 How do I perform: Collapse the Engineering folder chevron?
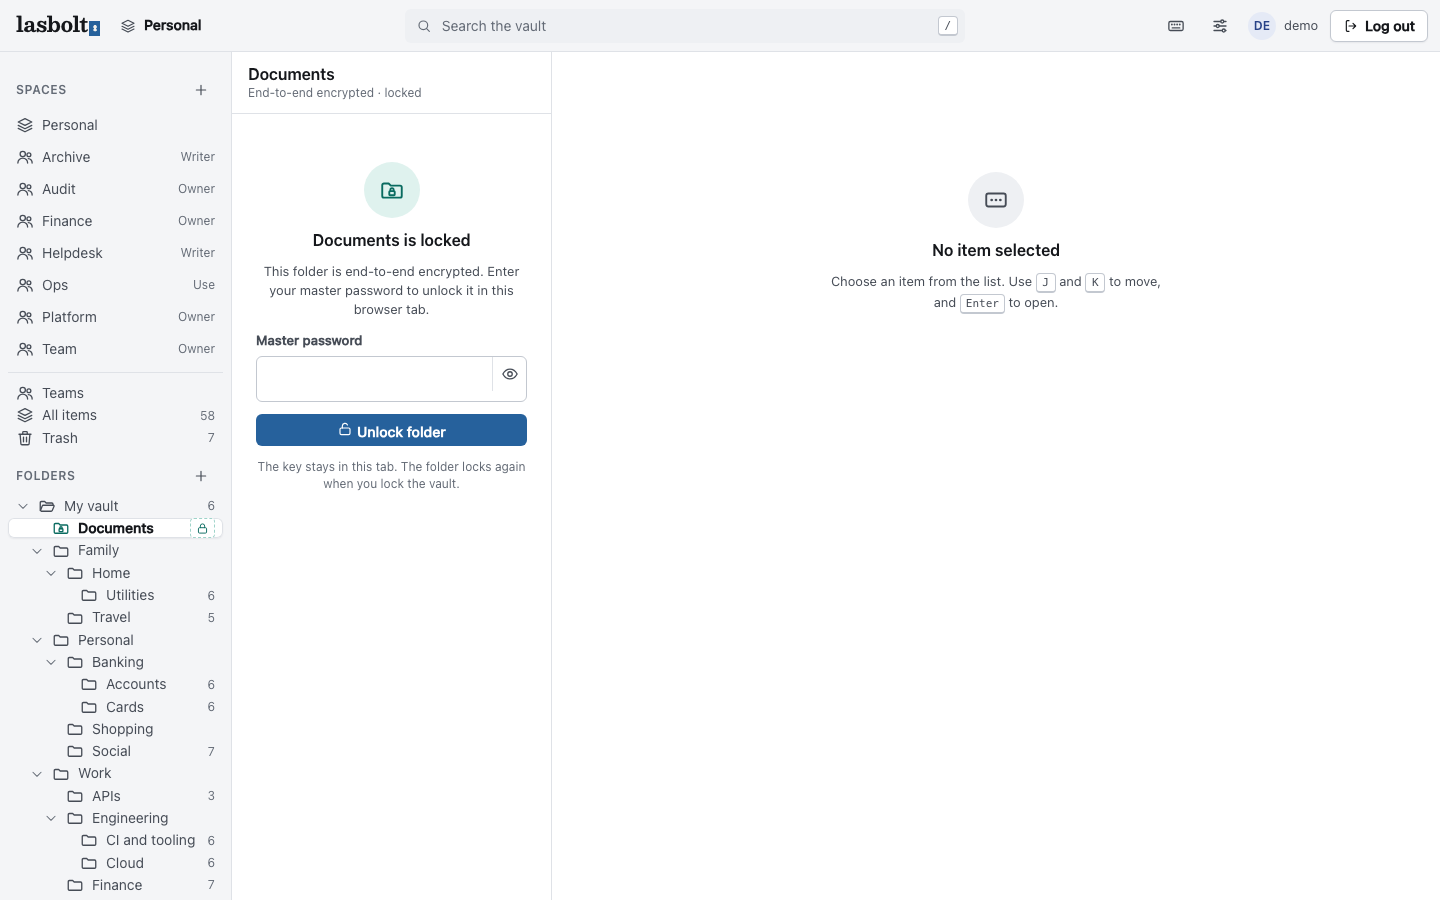click(x=51, y=818)
